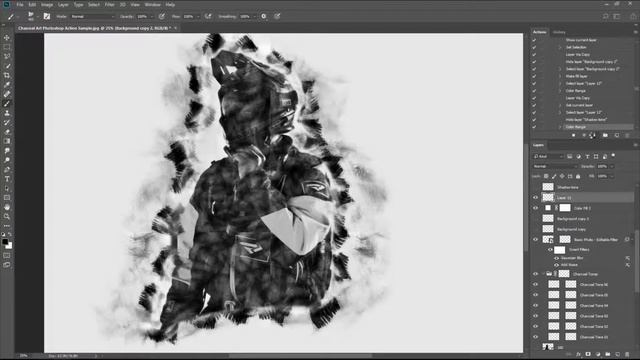
Task: Add layer mask at Layers bottom
Action: (588, 355)
